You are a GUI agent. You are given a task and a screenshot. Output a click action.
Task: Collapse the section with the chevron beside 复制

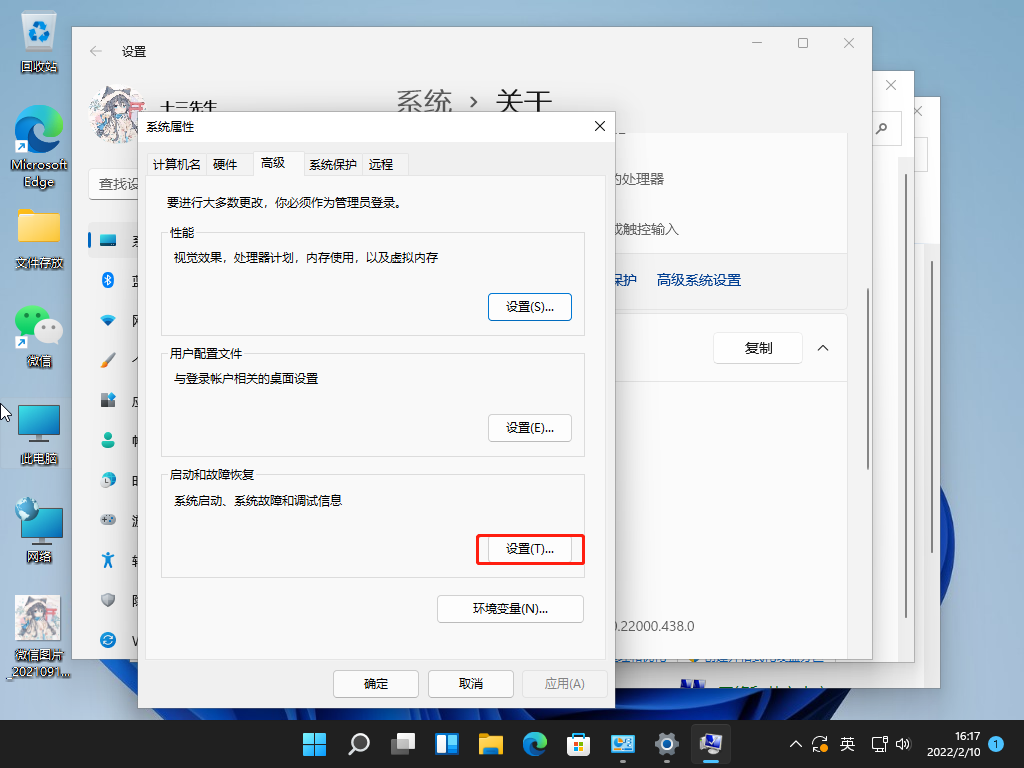(823, 348)
